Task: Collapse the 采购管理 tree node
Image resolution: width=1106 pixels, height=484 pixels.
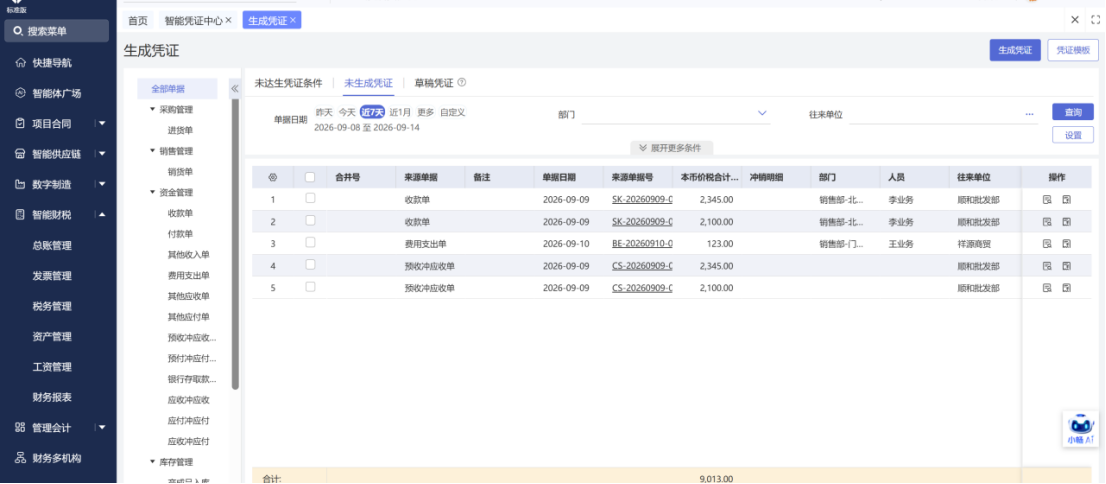Action: click(153, 109)
